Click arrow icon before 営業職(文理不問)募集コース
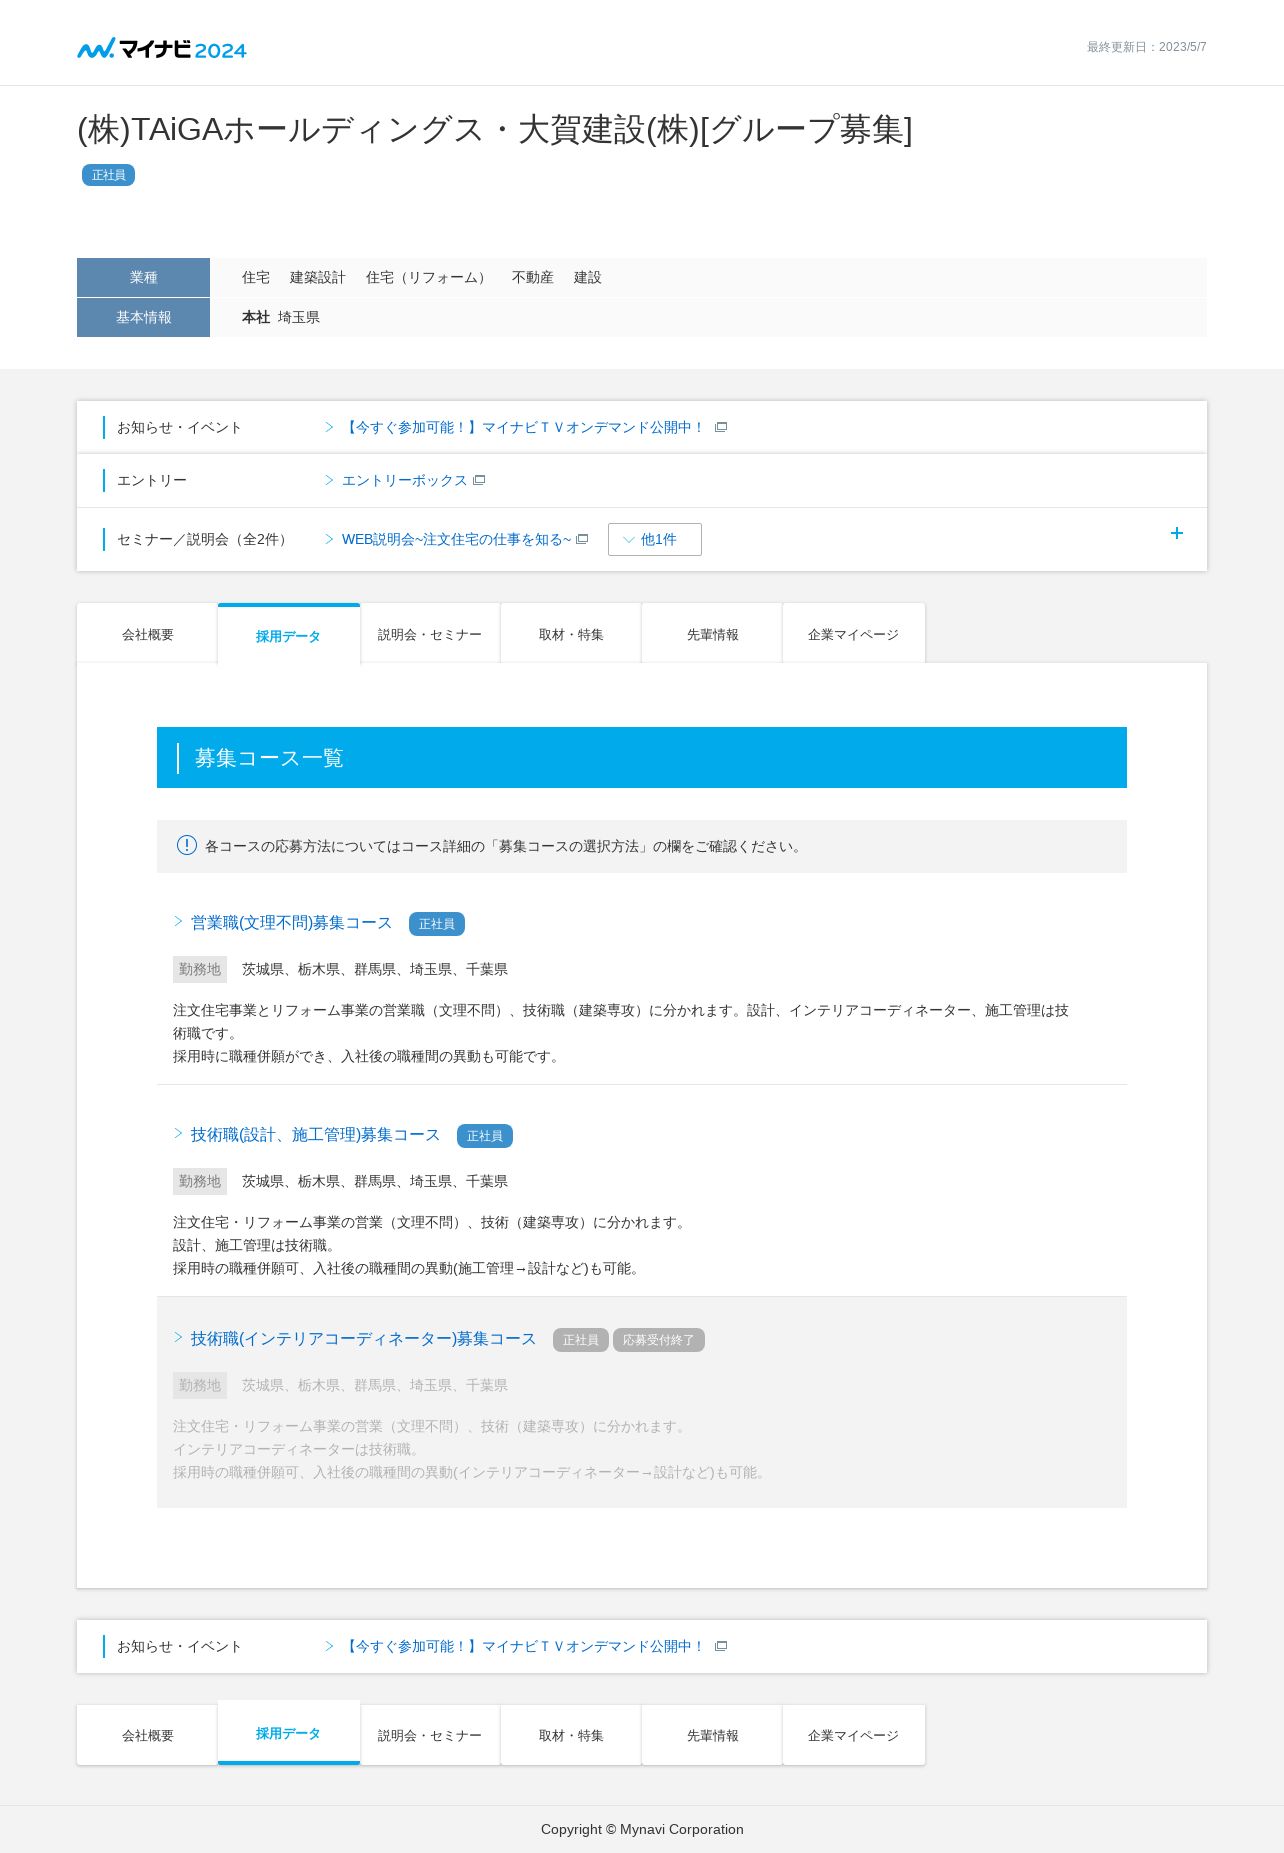 point(179,921)
